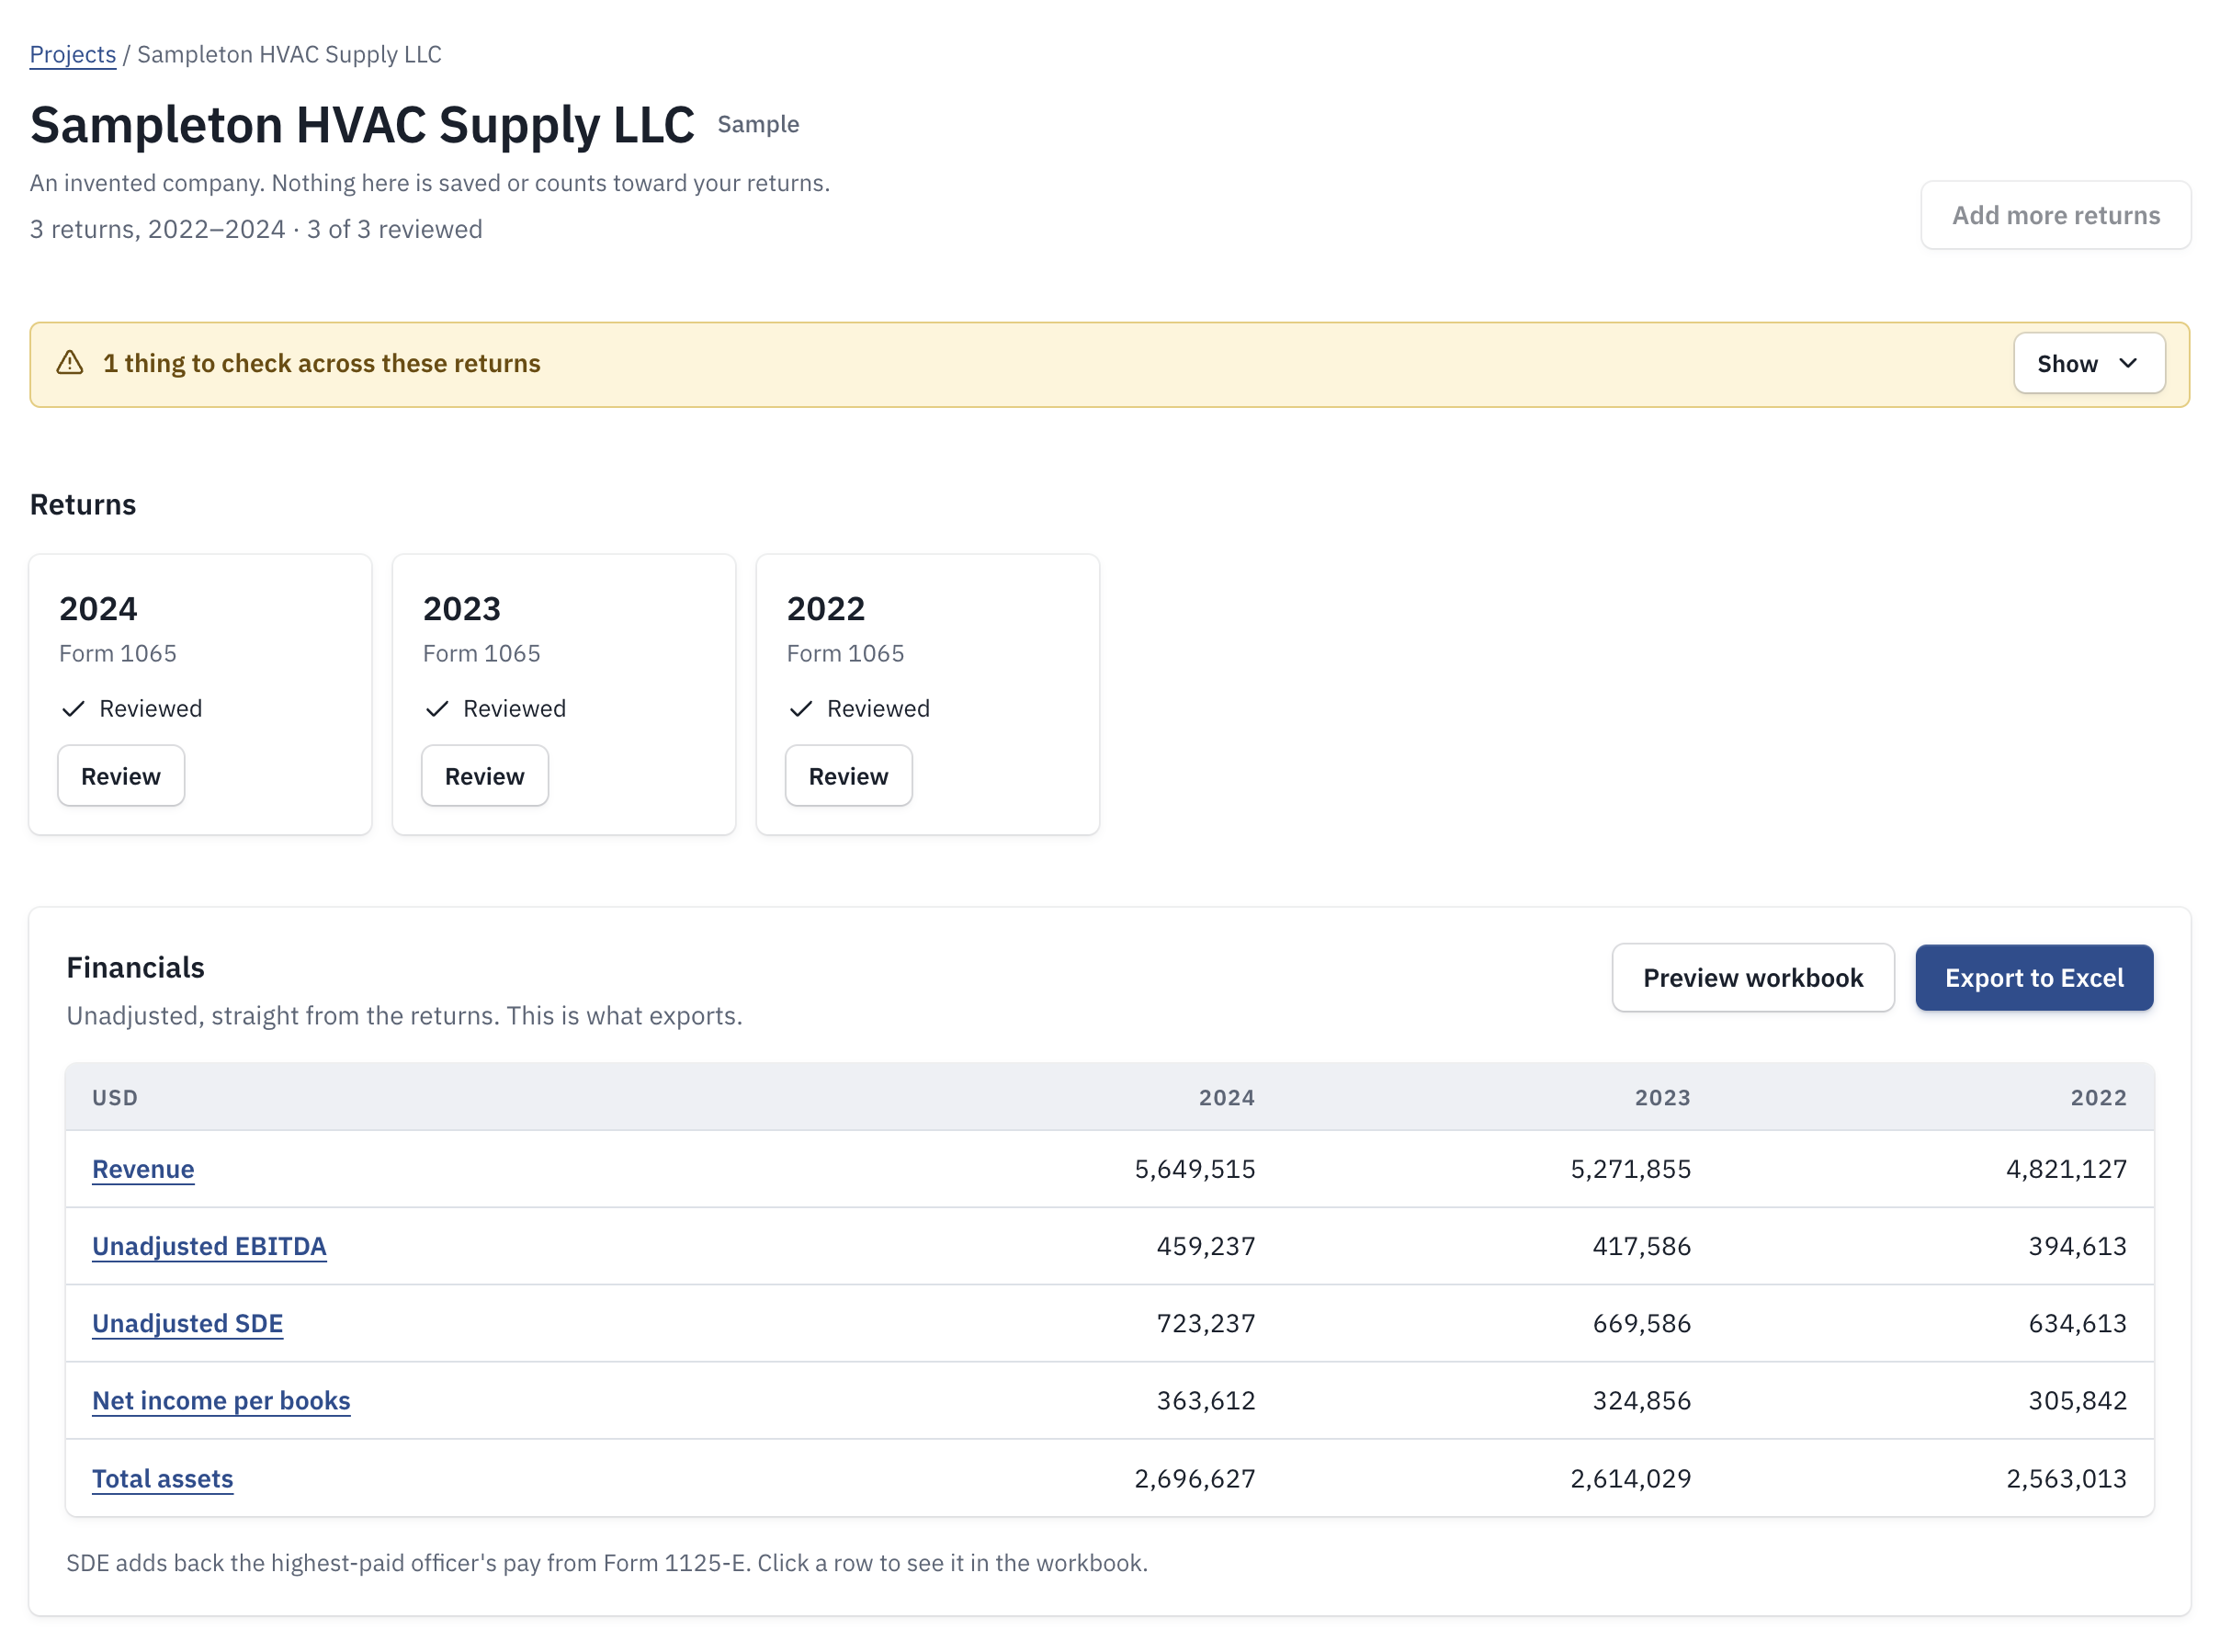Click the 2024 card year heading

click(x=98, y=608)
